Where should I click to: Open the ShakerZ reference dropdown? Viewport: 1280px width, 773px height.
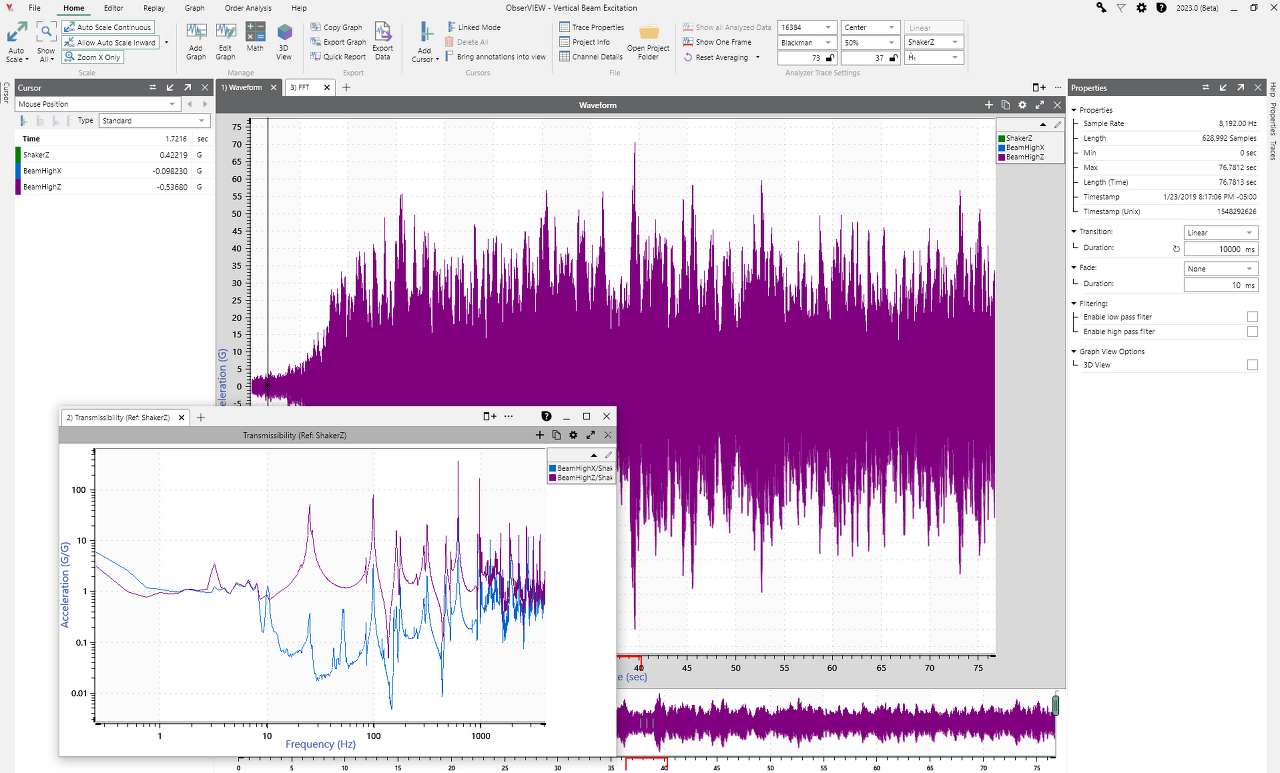click(x=934, y=43)
